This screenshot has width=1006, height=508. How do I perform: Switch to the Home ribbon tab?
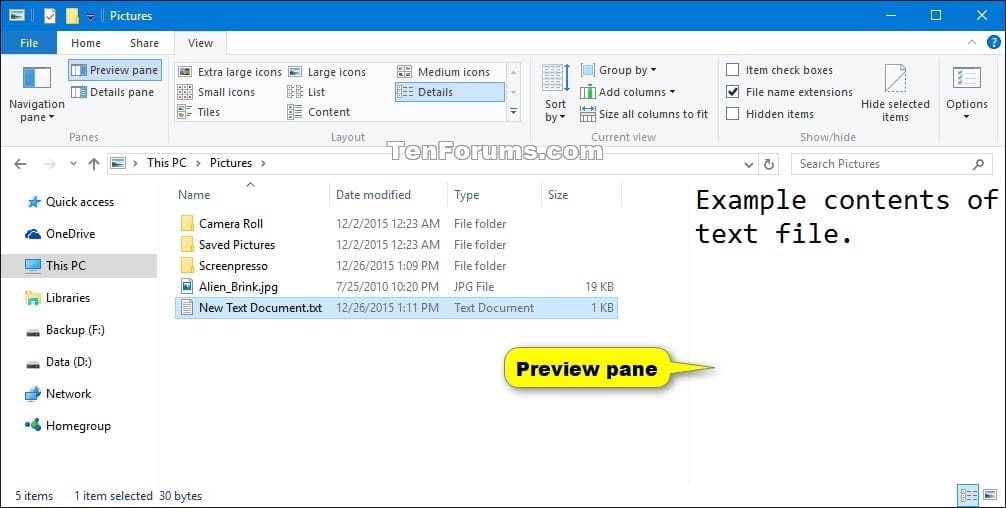[x=86, y=43]
